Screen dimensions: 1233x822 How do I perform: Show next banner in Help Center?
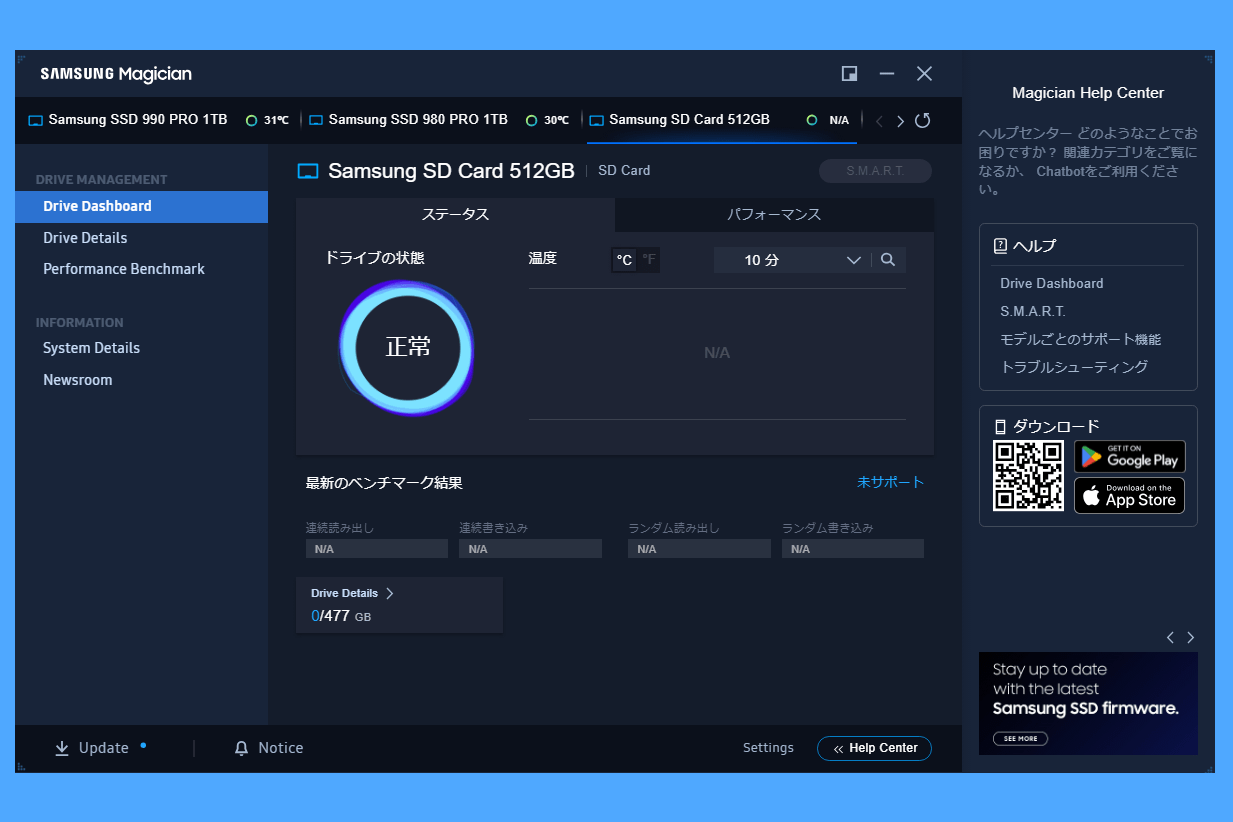click(1190, 637)
